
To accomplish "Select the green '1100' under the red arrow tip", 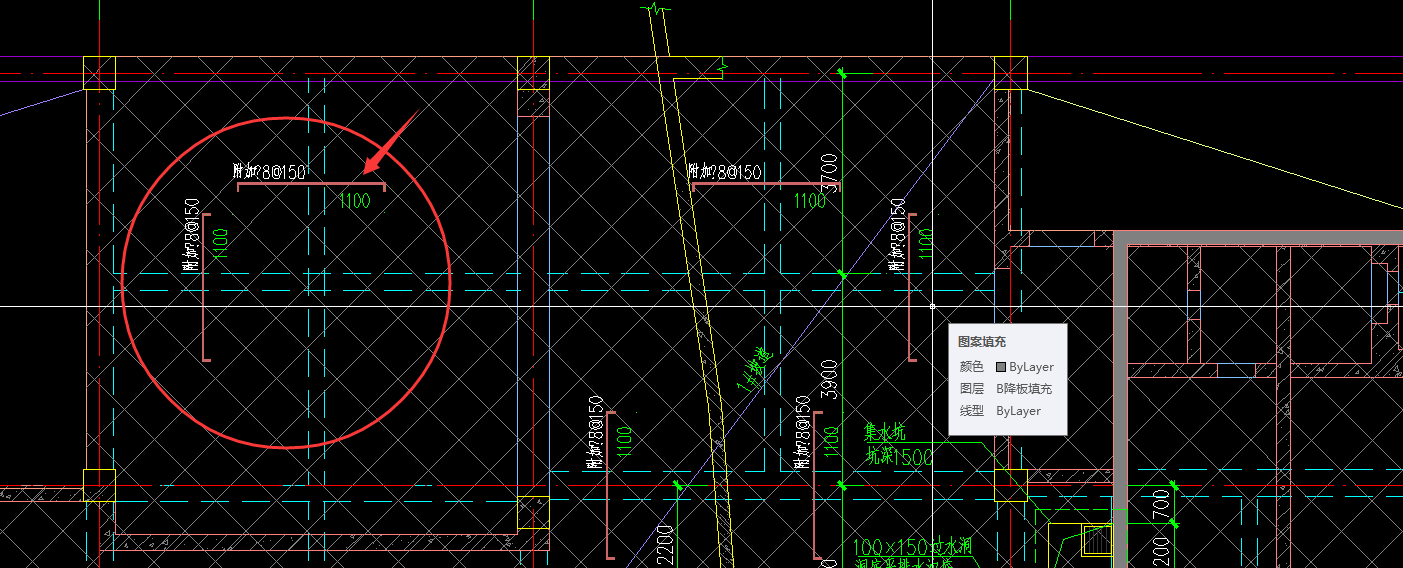I will tap(354, 201).
